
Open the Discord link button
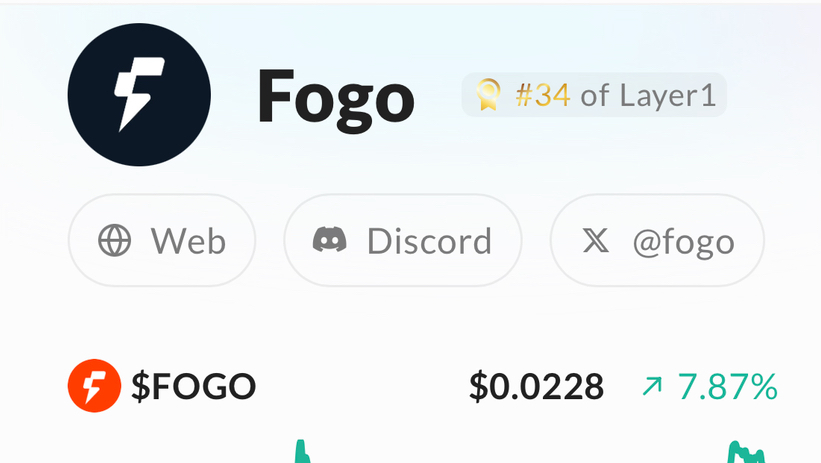pos(403,240)
